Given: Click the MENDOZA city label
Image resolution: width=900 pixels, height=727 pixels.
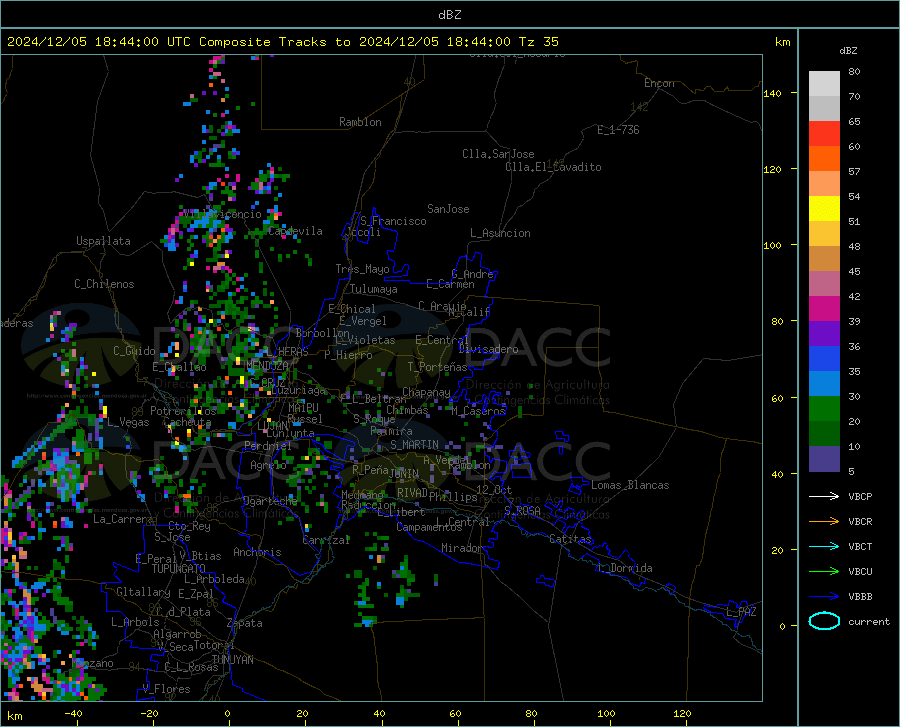Looking at the screenshot, I should [x=267, y=366].
